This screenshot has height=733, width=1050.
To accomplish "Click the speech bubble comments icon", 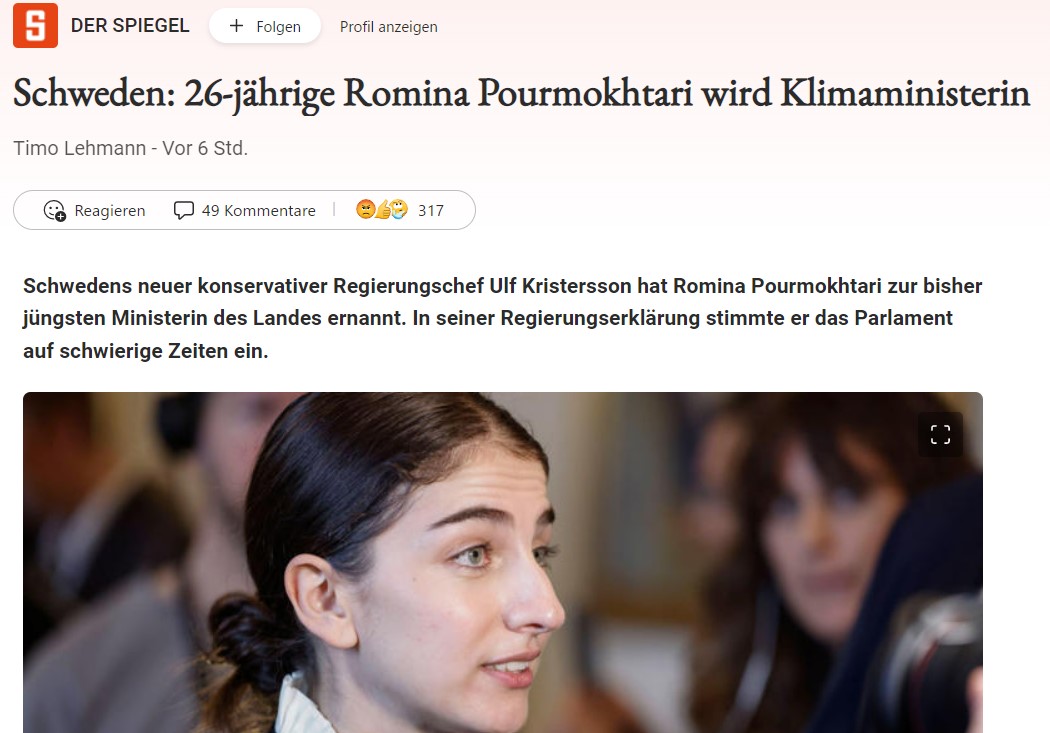I will coord(183,210).
